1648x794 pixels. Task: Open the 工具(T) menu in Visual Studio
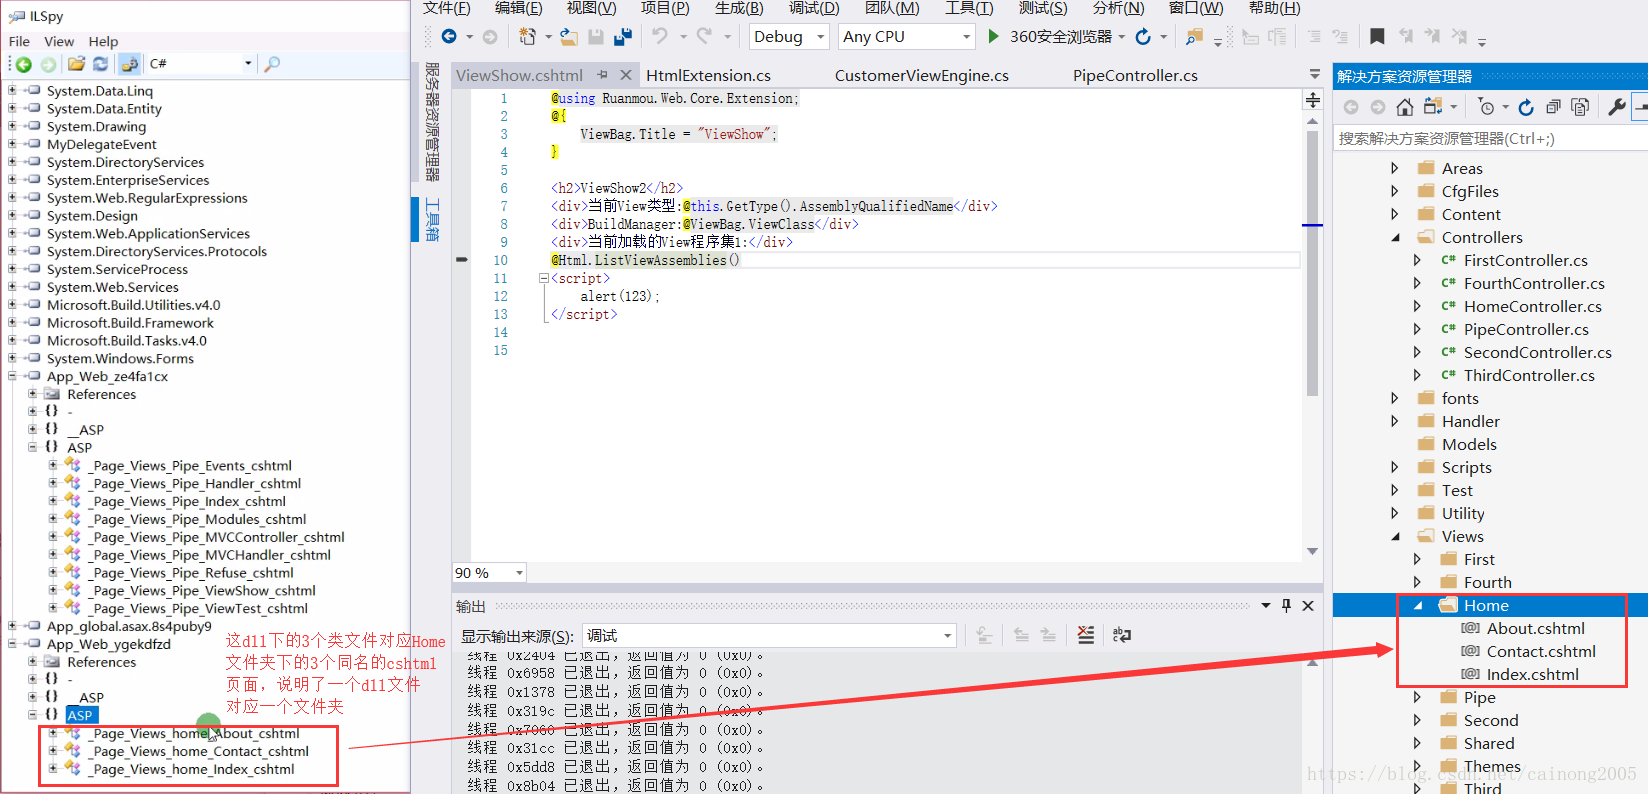point(969,9)
